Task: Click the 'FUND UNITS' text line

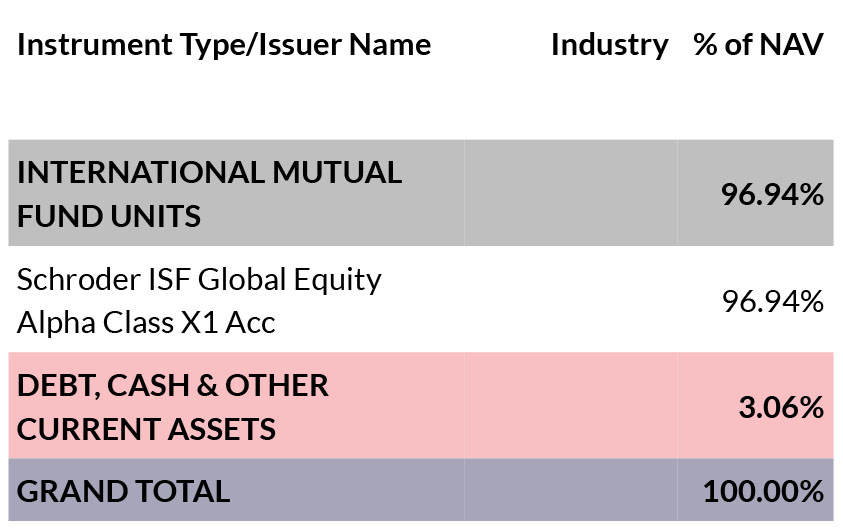Action: click(109, 216)
